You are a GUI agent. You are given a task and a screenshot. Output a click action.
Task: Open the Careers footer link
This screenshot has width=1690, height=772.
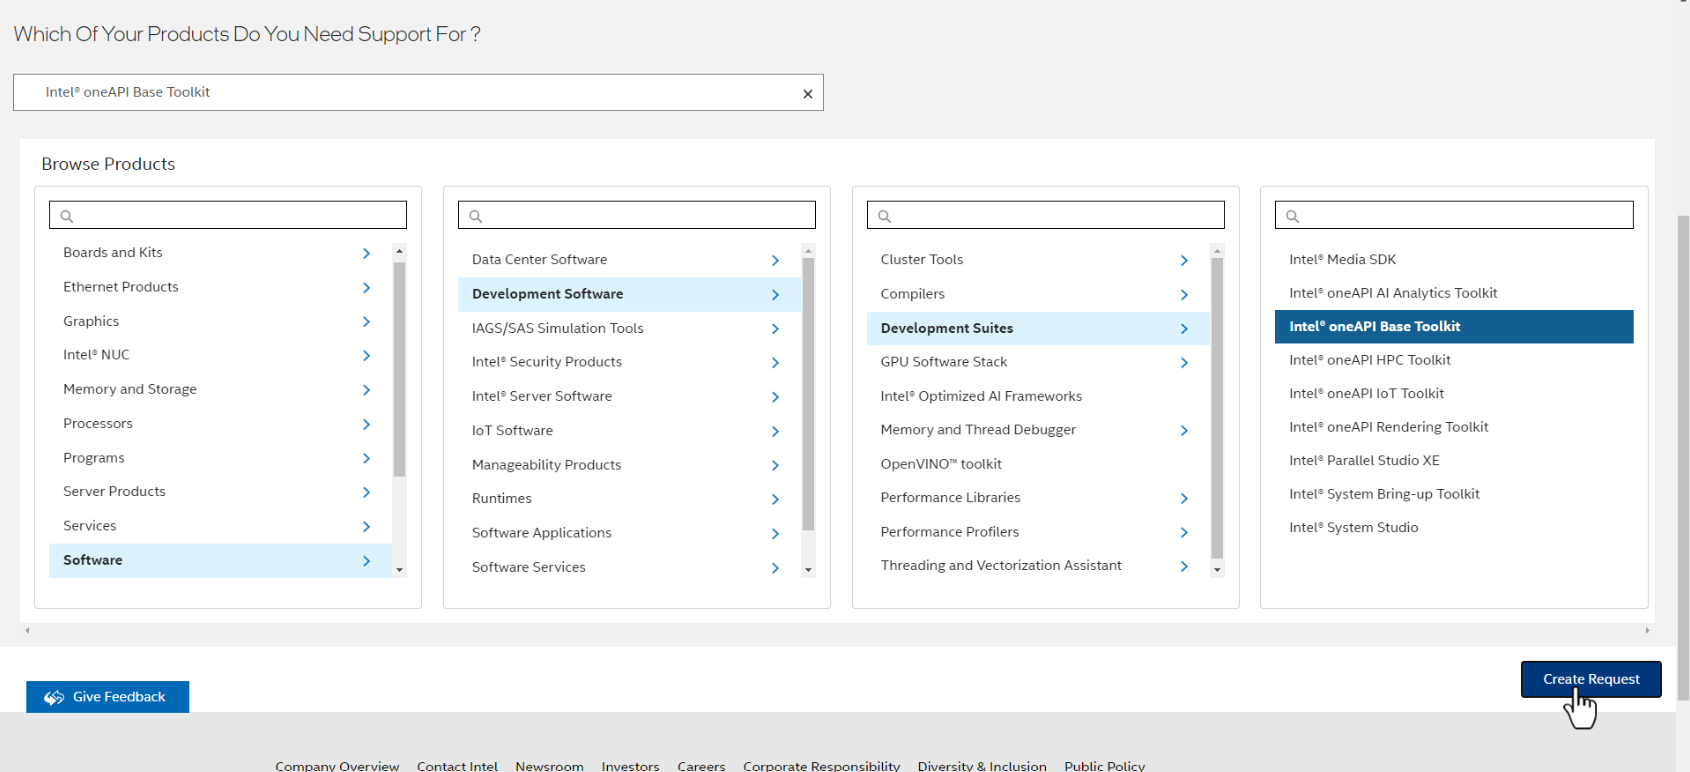701,766
